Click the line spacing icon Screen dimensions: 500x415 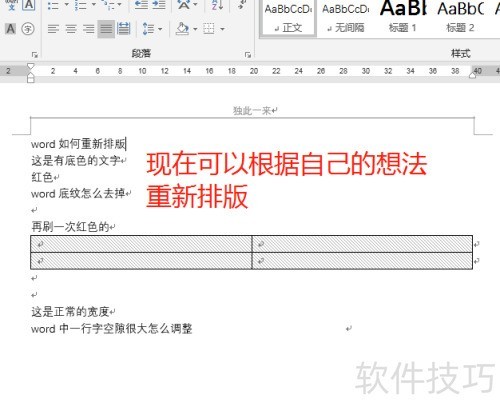pyautogui.click(x=148, y=29)
